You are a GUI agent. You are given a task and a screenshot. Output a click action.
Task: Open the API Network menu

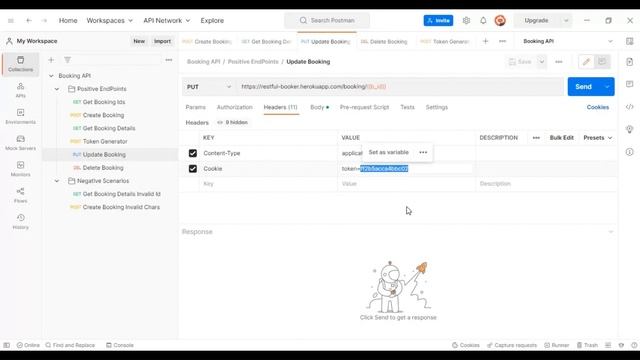click(x=167, y=20)
